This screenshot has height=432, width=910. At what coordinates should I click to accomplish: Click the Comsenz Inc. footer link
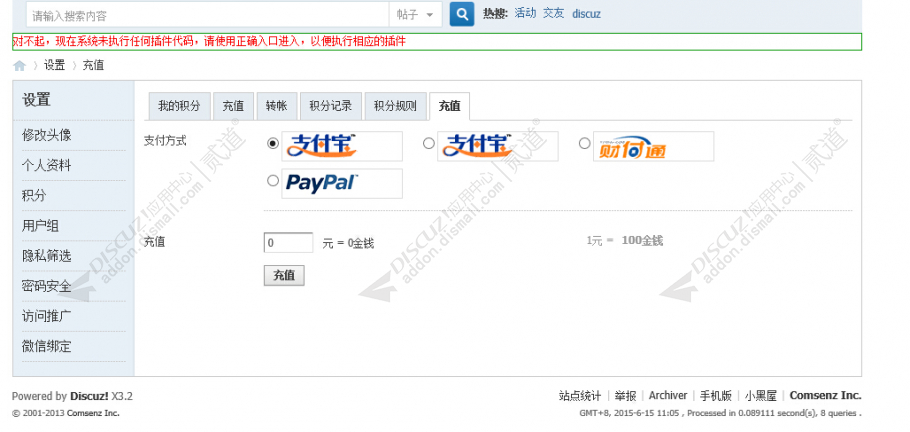pyautogui.click(x=825, y=395)
